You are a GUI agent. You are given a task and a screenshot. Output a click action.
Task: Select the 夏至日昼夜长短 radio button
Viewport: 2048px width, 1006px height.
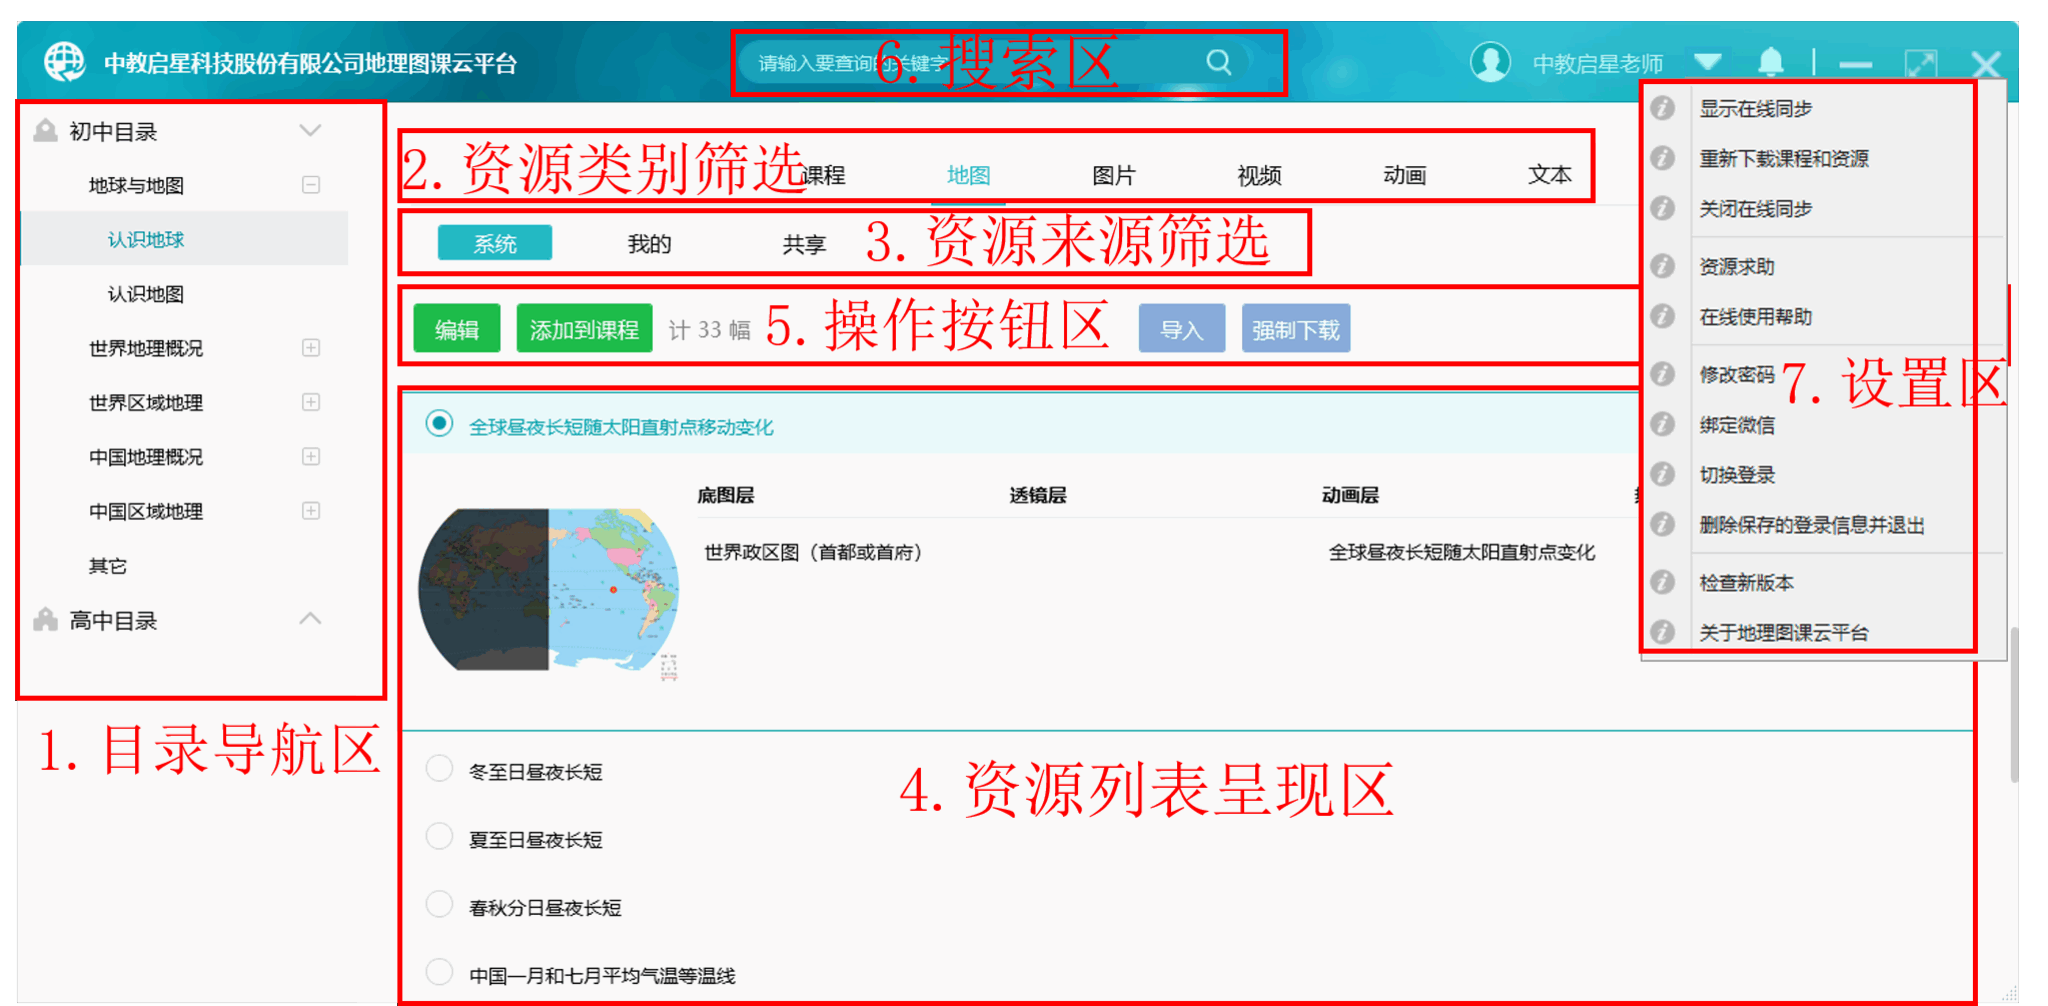click(439, 837)
